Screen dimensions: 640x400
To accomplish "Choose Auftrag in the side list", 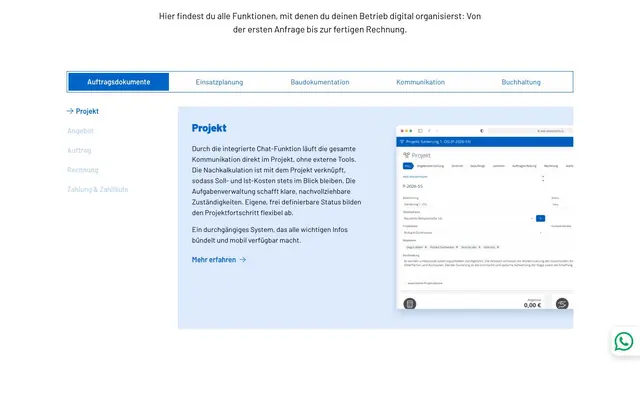I will pyautogui.click(x=79, y=150).
